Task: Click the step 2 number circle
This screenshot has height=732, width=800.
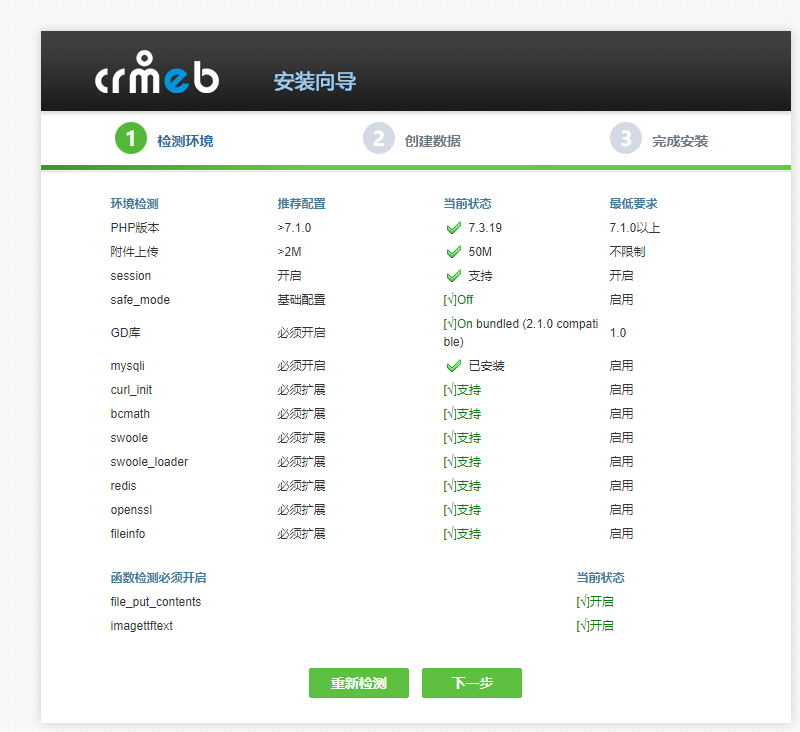Action: point(378,139)
